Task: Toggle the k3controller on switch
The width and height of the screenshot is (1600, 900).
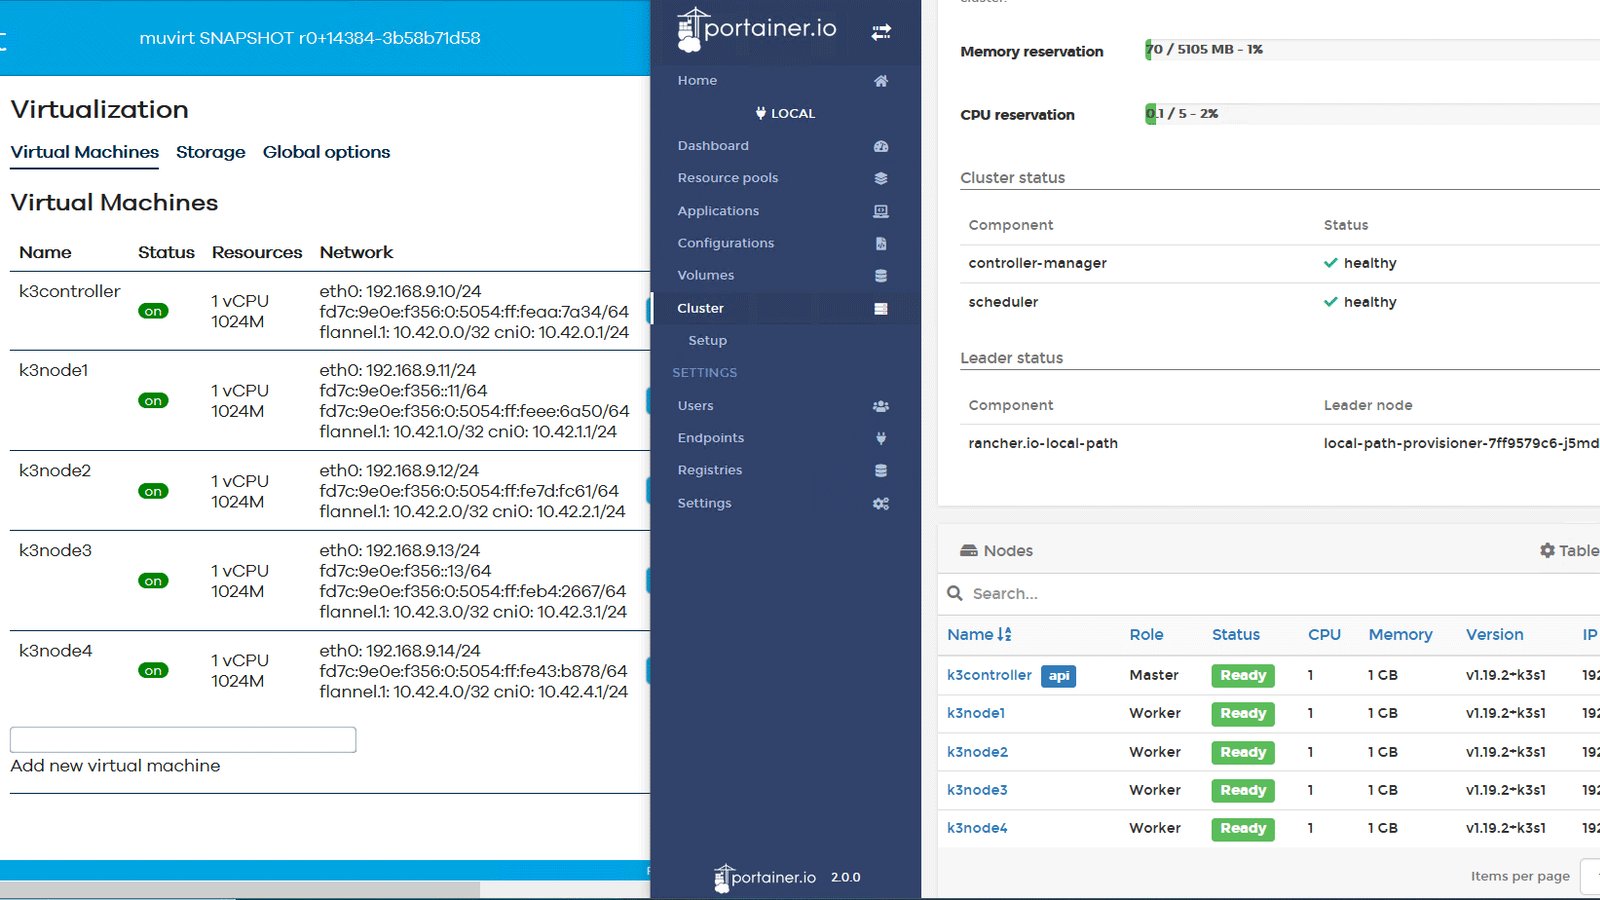Action: point(153,311)
